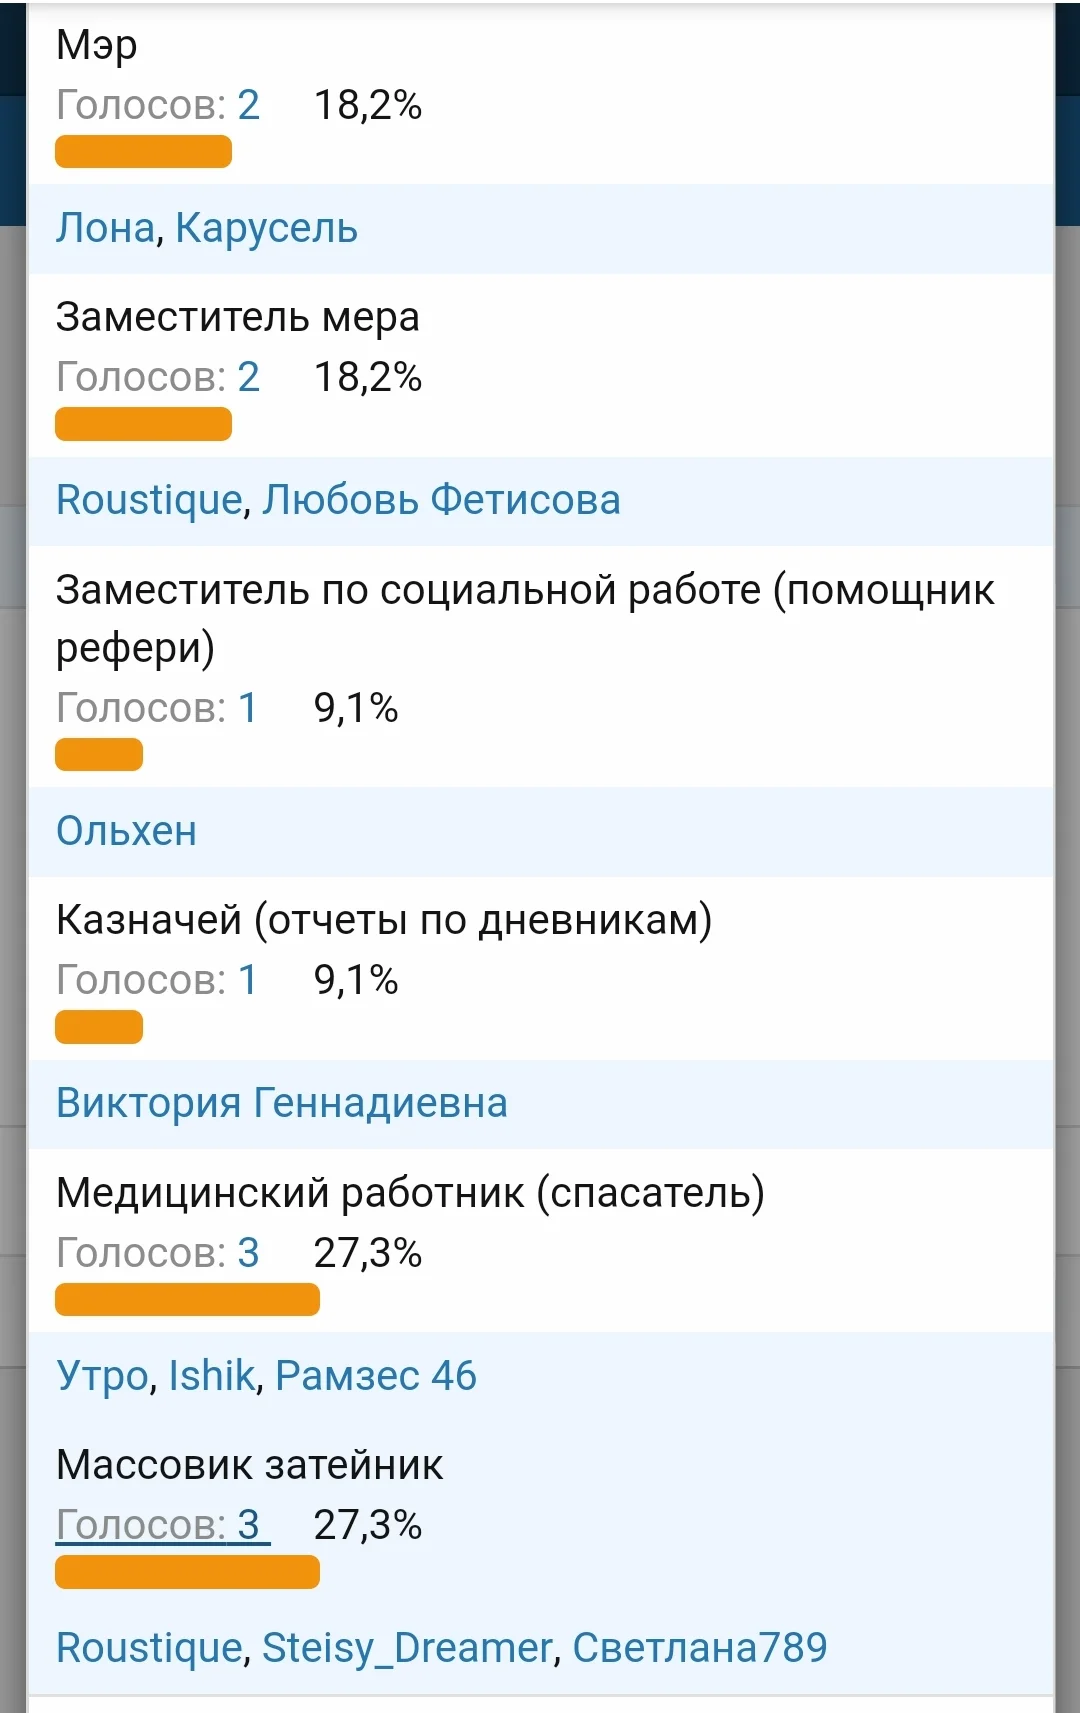Select the Казначей (отчеты по дневникам) option text
Viewport: 1080px width, 1713px height.
pos(383,918)
